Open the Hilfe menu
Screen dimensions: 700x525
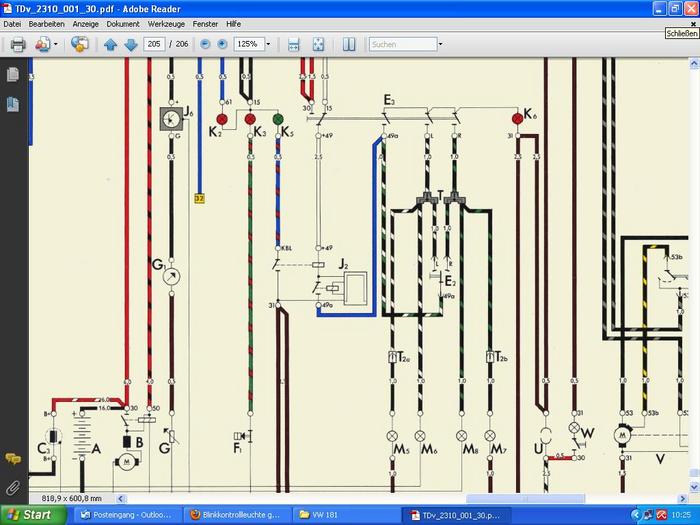point(233,24)
